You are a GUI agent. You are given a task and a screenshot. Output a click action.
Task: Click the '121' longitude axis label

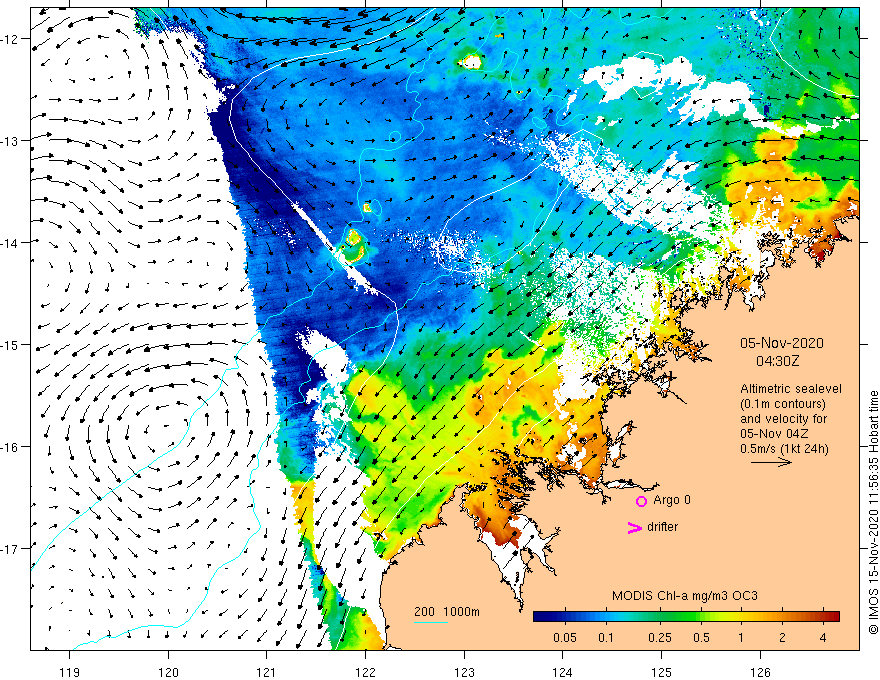coord(267,672)
